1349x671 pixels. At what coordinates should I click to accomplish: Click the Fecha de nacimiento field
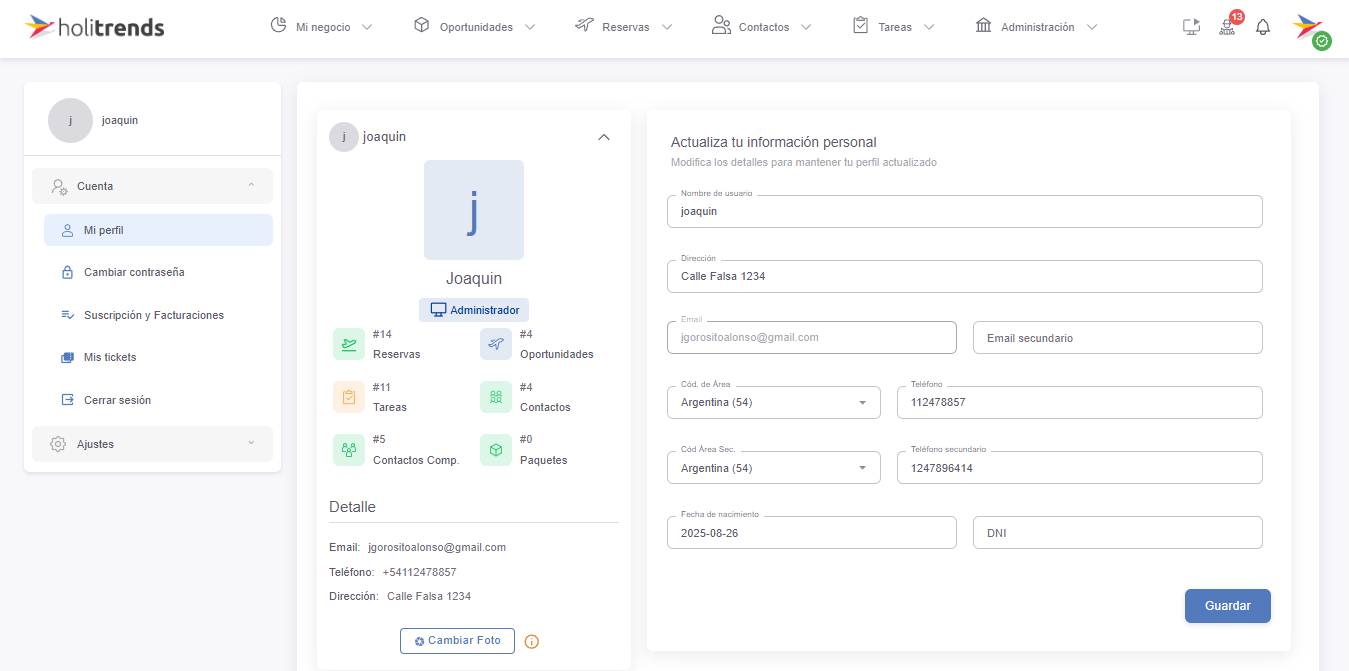(x=812, y=532)
